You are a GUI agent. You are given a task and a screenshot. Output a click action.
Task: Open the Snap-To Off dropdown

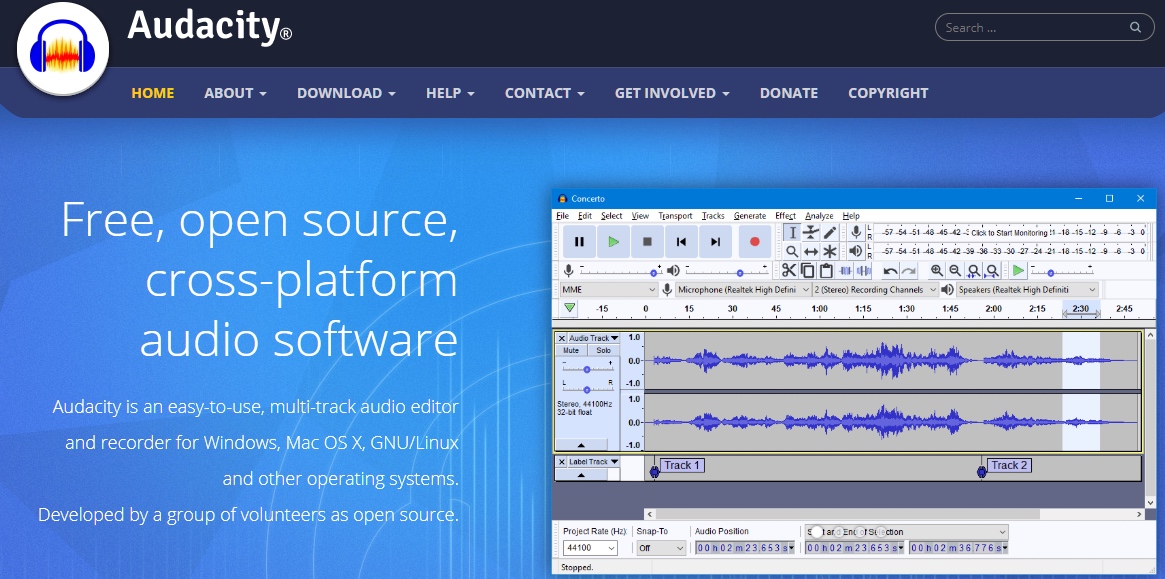[x=661, y=548]
